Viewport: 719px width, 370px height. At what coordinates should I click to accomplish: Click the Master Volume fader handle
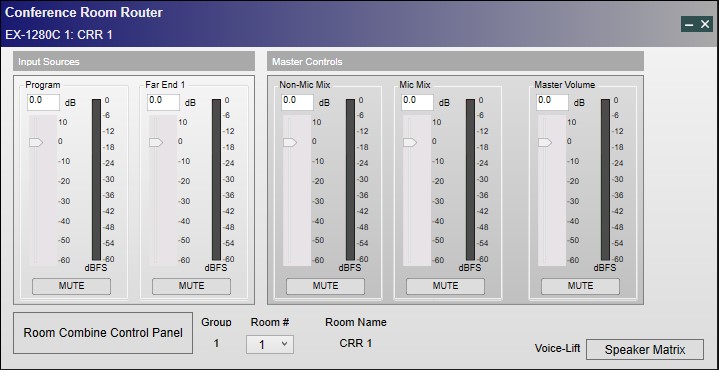click(x=545, y=143)
